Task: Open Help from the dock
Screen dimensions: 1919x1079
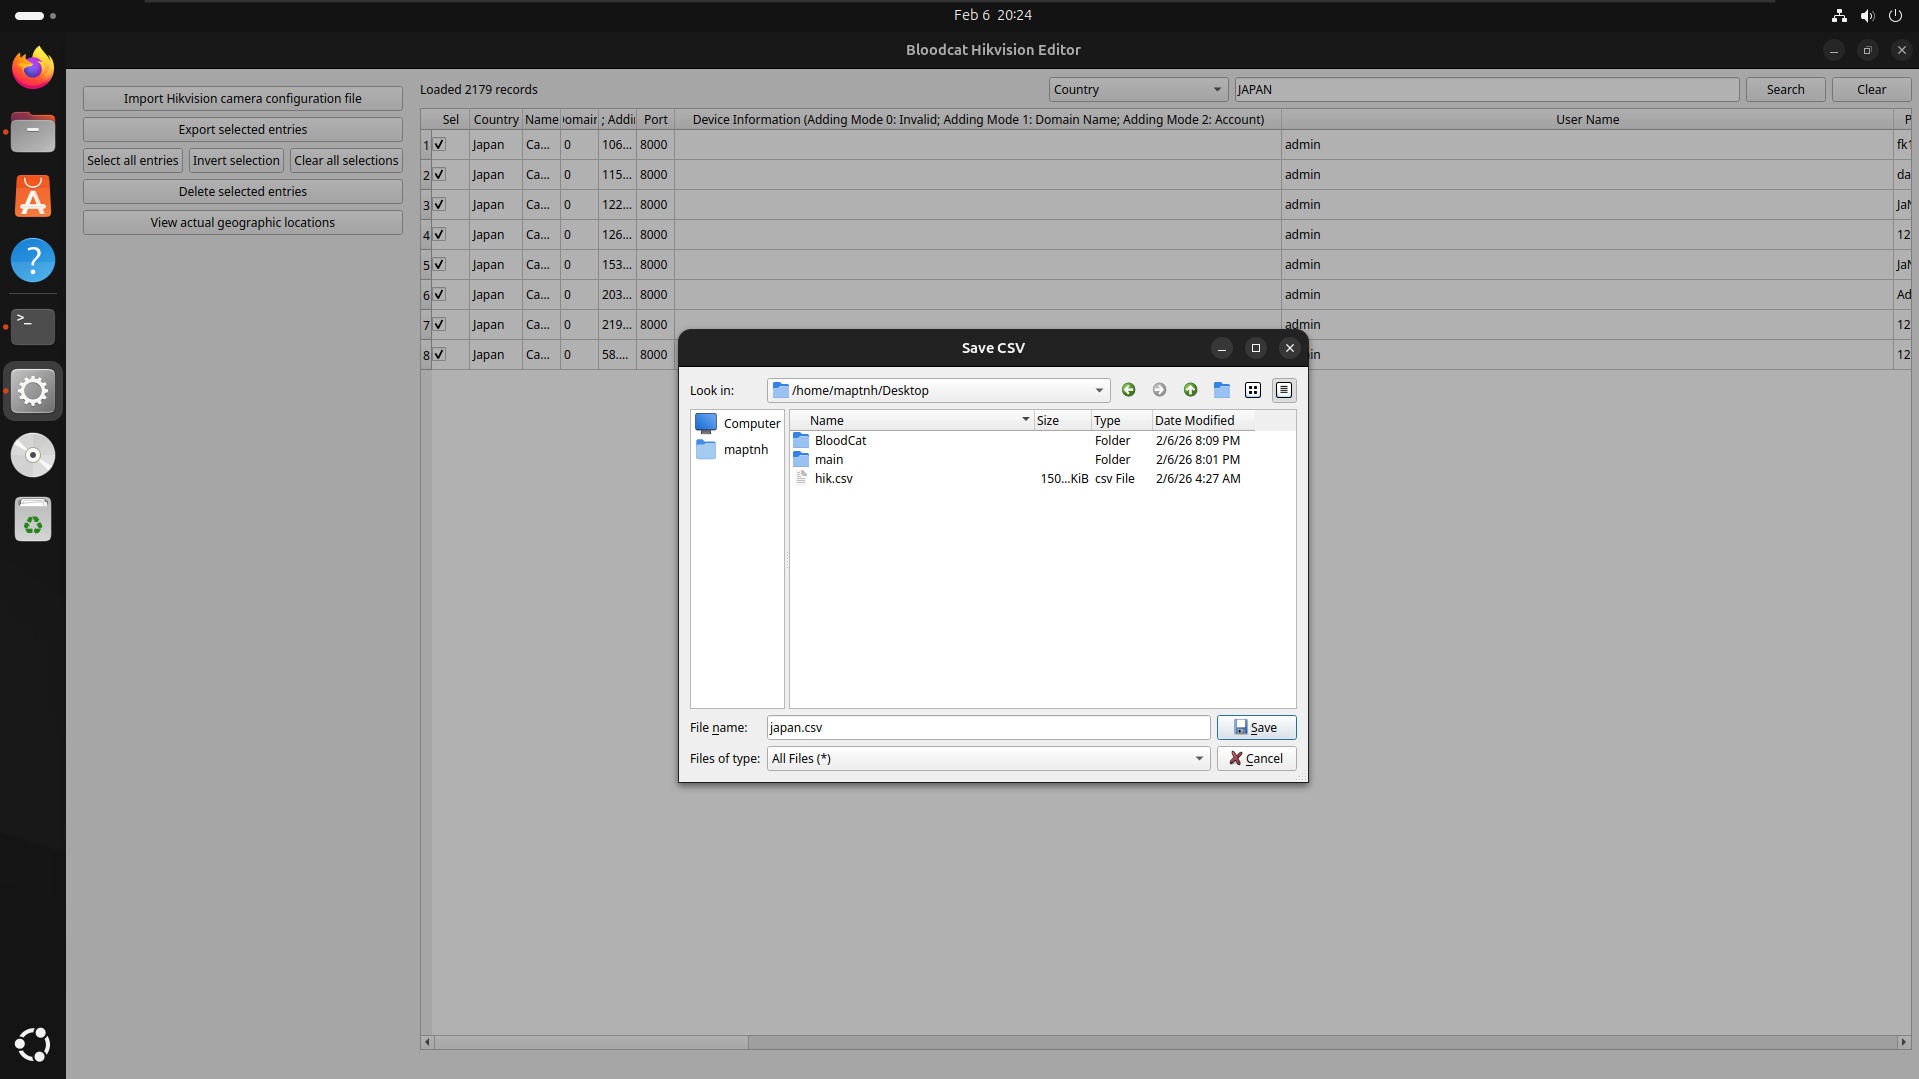Action: pos(33,260)
